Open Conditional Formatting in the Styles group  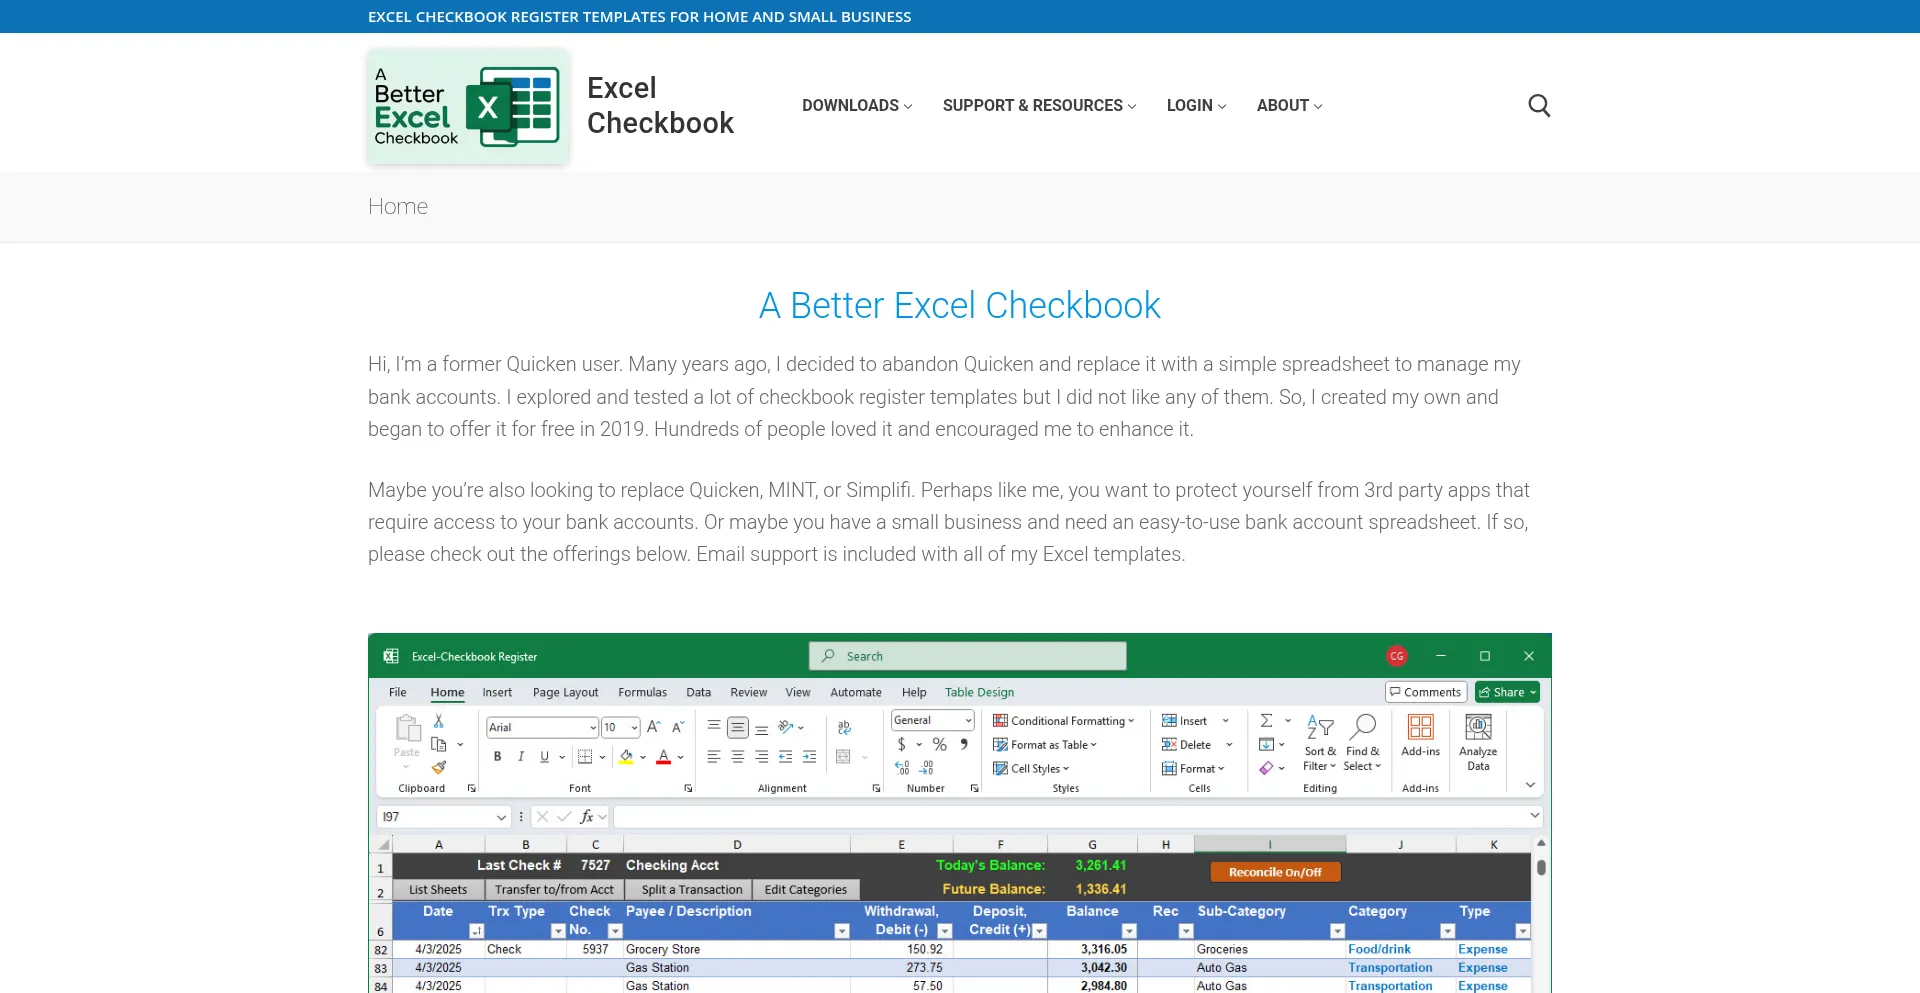click(1064, 720)
